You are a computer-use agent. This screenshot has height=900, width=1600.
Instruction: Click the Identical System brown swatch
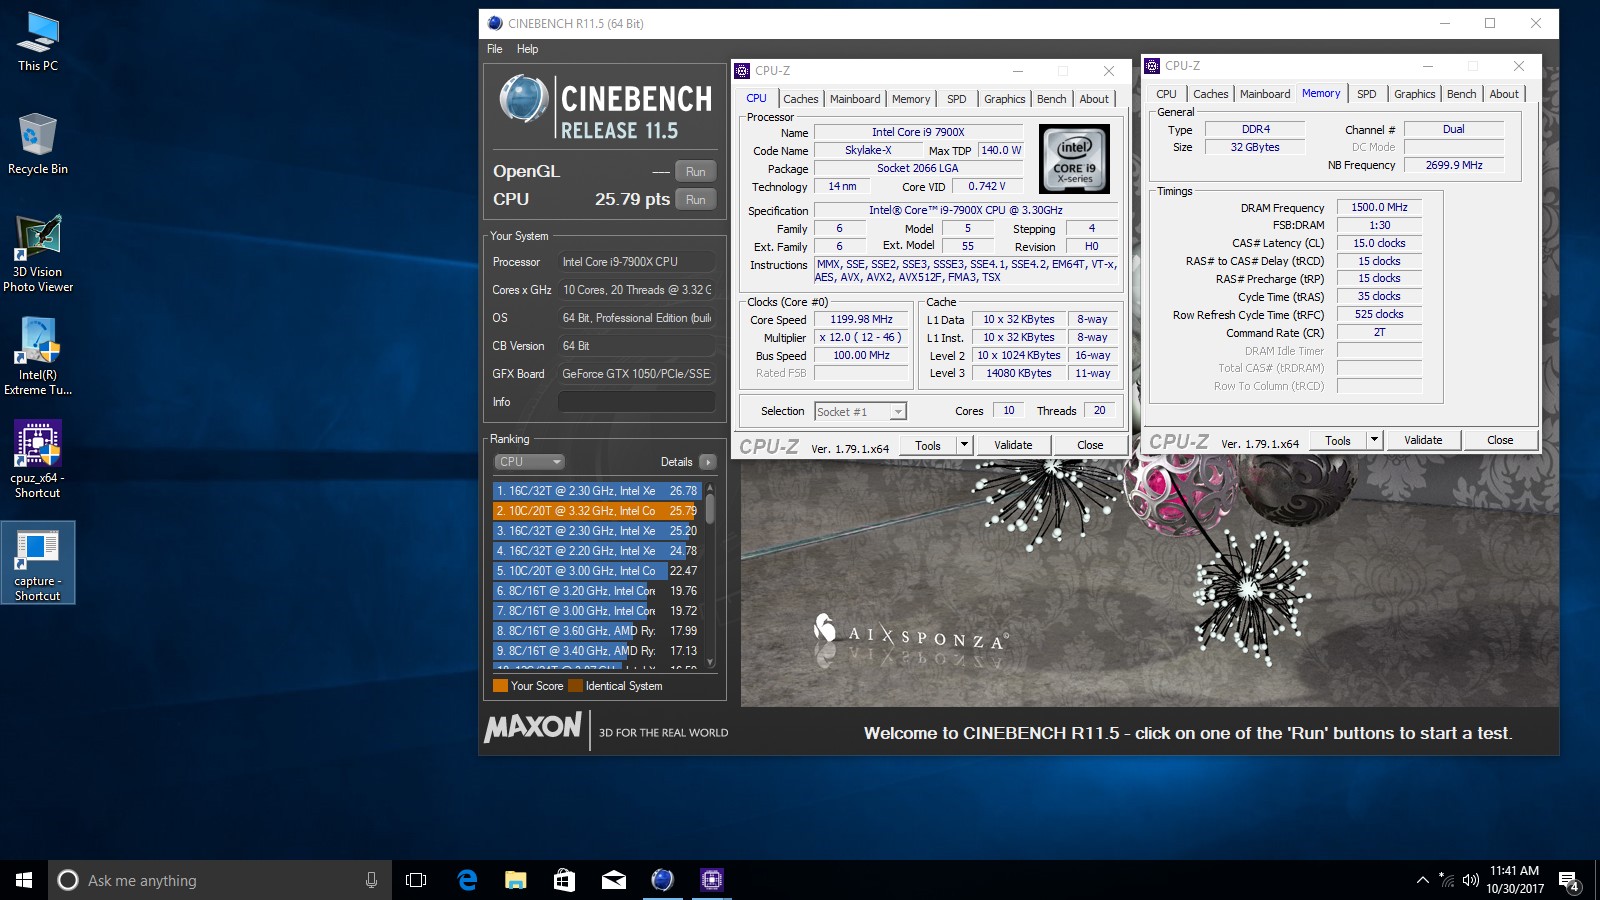[575, 686]
